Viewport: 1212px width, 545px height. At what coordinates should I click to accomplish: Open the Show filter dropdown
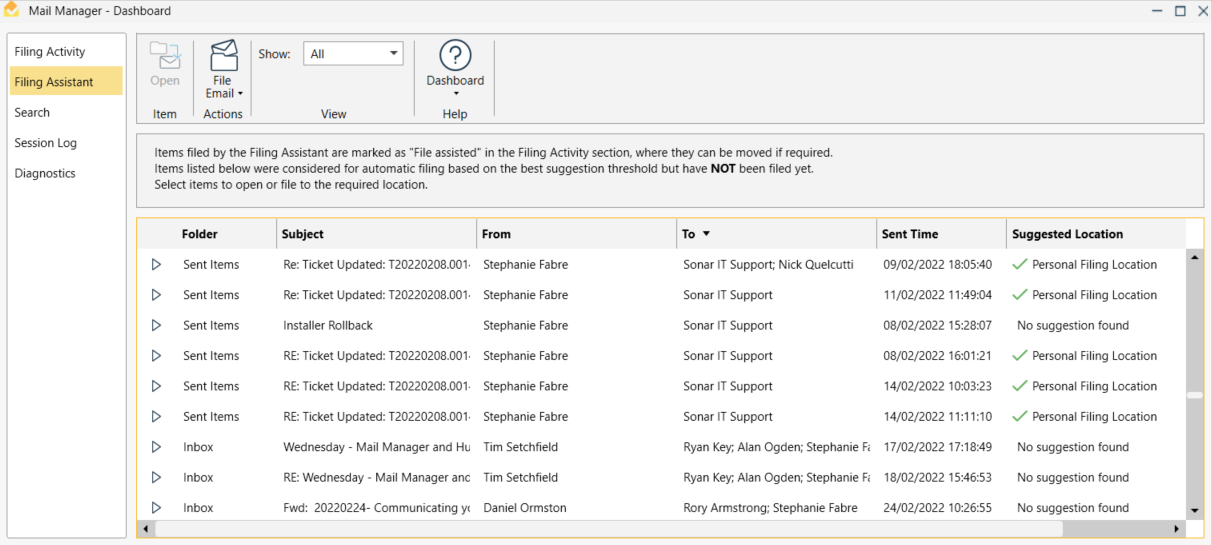[393, 54]
